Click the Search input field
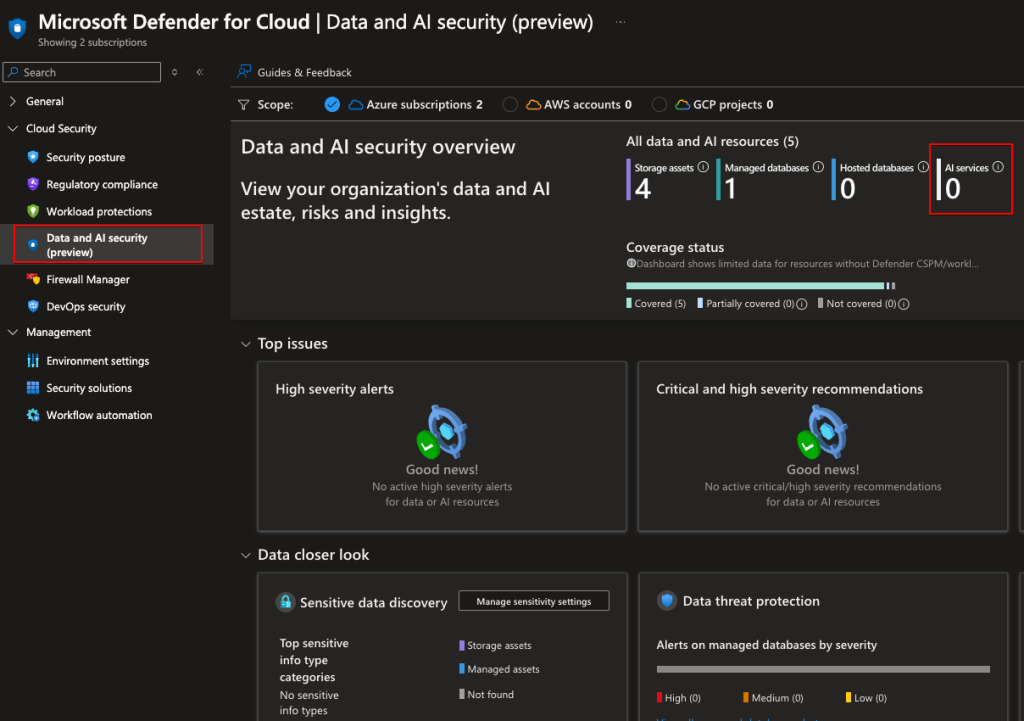 (81, 72)
